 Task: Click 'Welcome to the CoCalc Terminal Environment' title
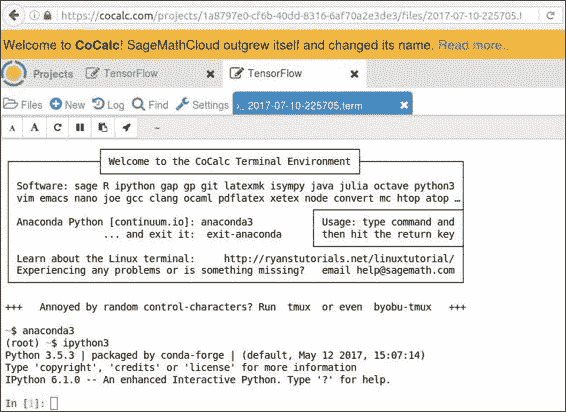tap(229, 161)
